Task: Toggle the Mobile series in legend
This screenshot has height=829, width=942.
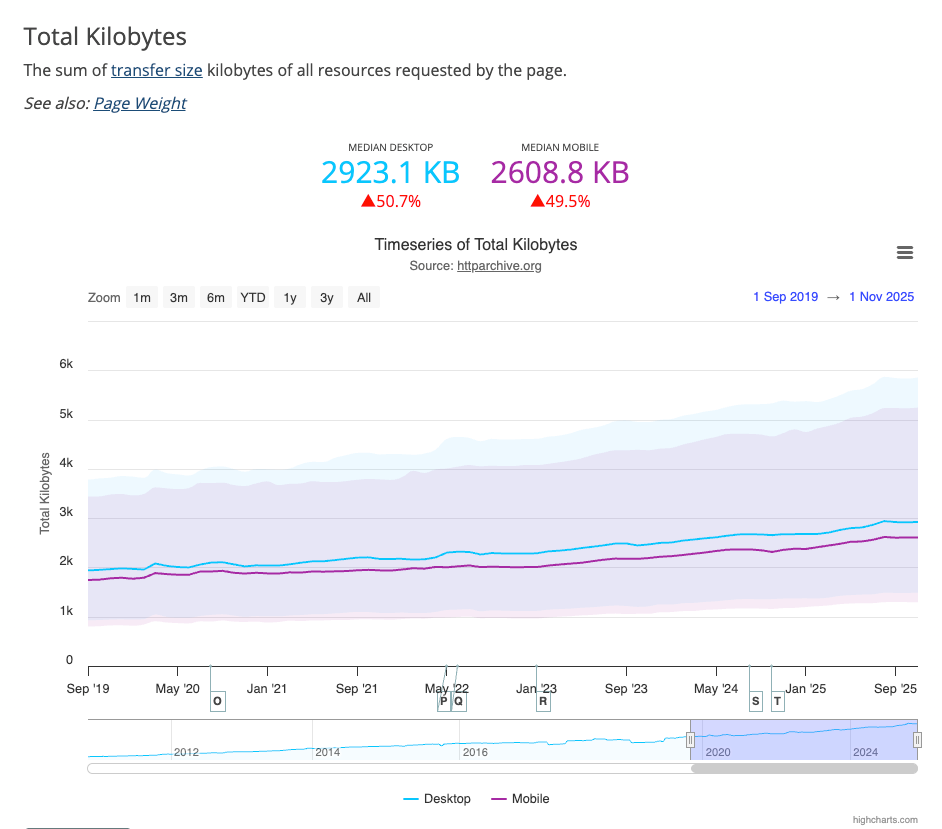Action: (x=520, y=799)
